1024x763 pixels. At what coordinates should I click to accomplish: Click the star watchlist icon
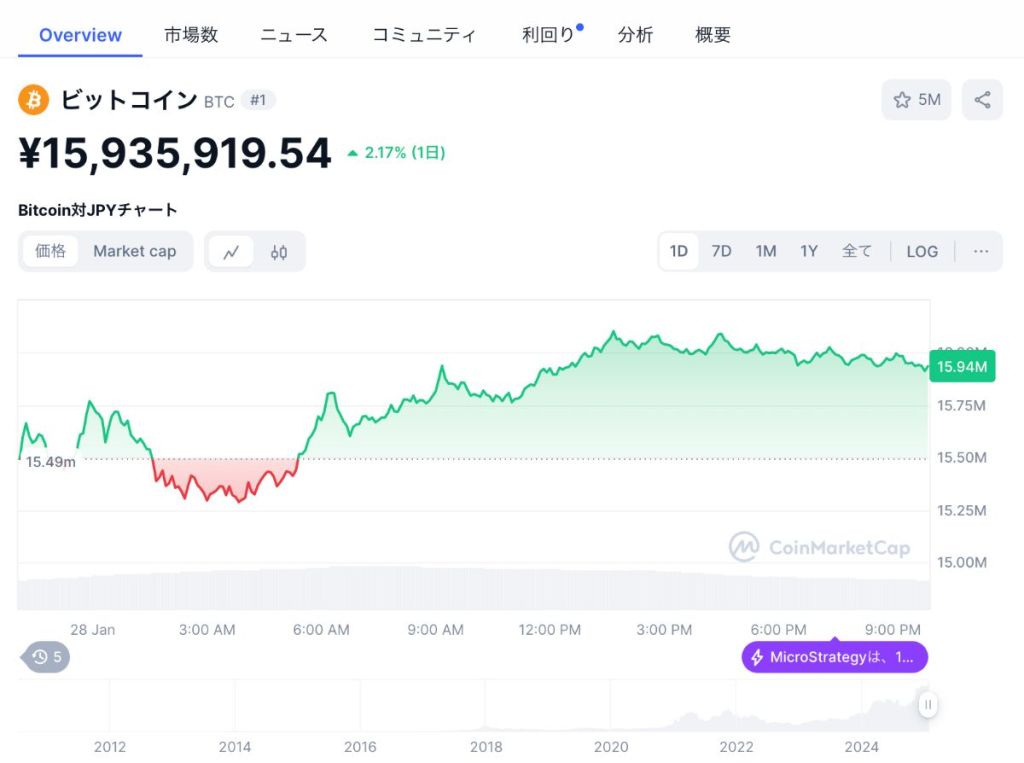[x=902, y=100]
